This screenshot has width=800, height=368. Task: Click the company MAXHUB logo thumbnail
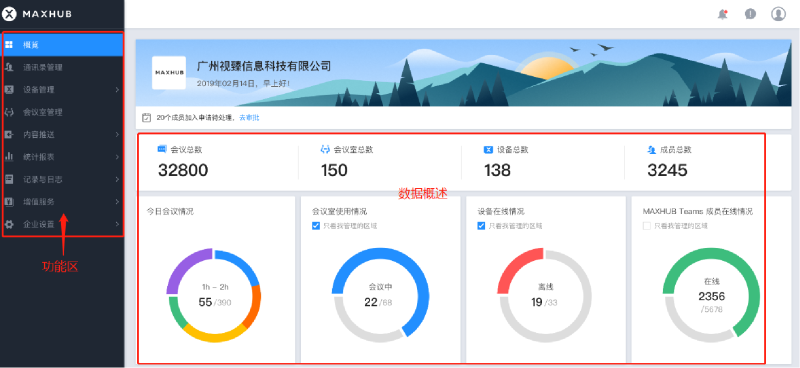click(x=169, y=72)
